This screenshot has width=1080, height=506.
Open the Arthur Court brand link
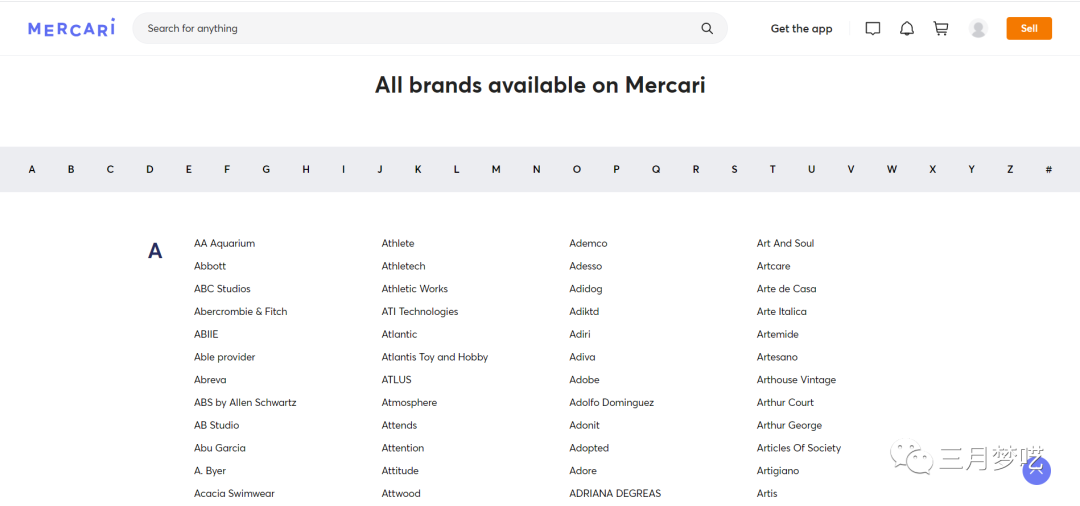pos(785,403)
